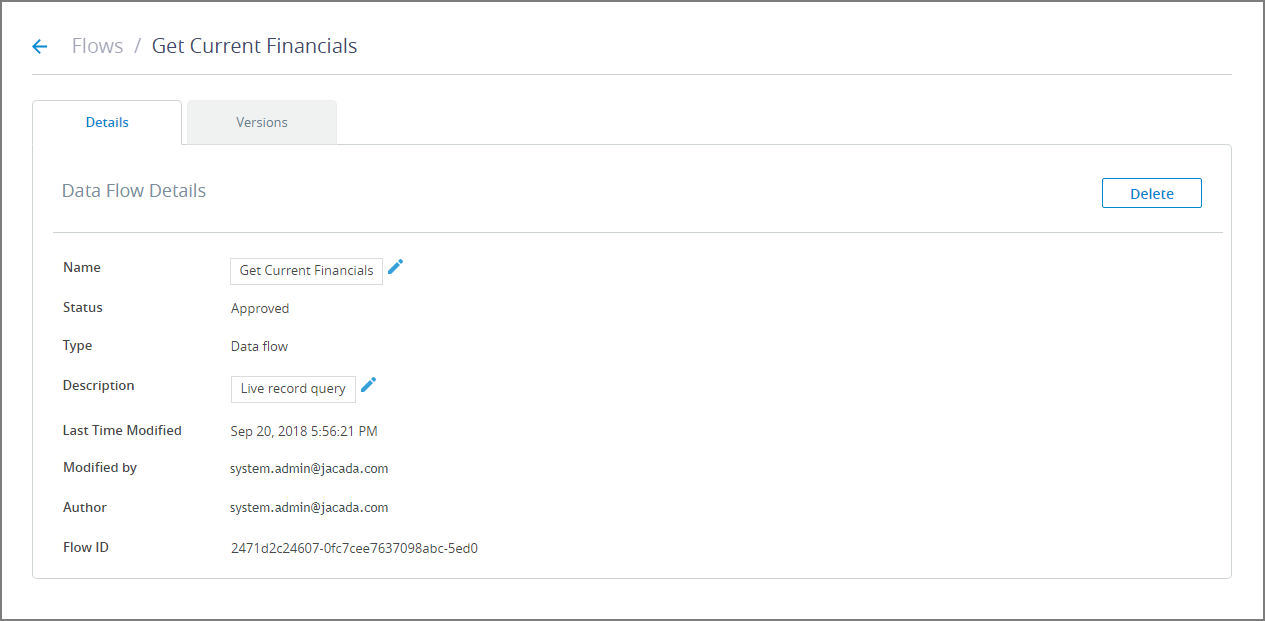The width and height of the screenshot is (1265, 621).
Task: Edit name with pencil icon beside Get Current Financials
Action: pyautogui.click(x=396, y=267)
